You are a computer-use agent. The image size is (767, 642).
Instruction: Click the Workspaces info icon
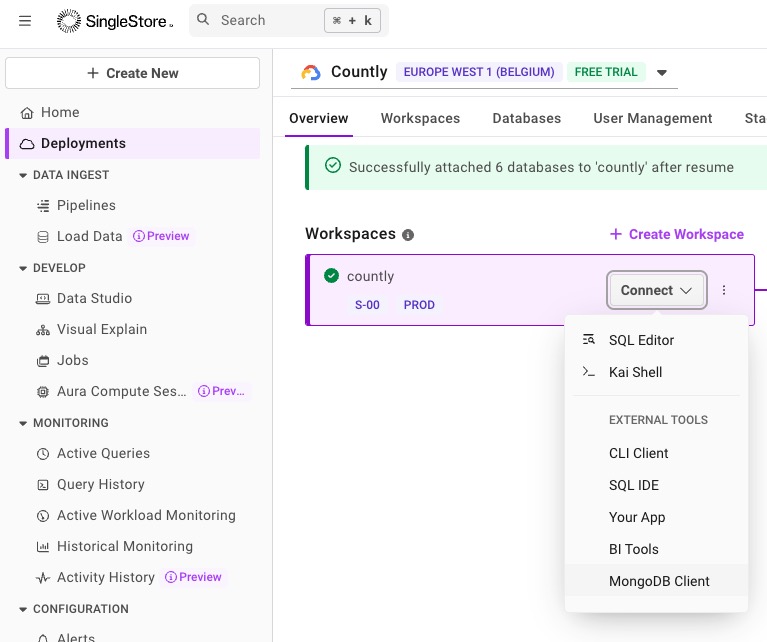[408, 235]
